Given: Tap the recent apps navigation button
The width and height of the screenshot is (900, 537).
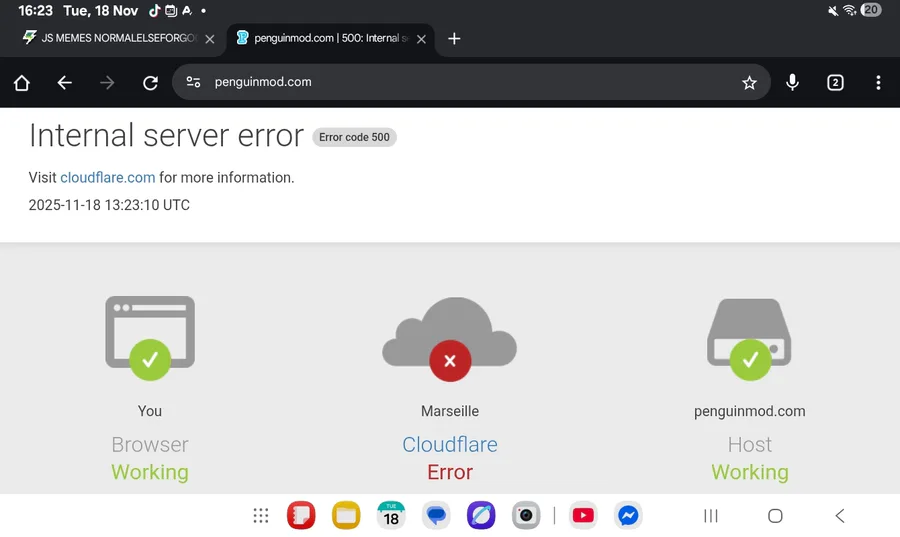Looking at the screenshot, I should click(x=711, y=516).
